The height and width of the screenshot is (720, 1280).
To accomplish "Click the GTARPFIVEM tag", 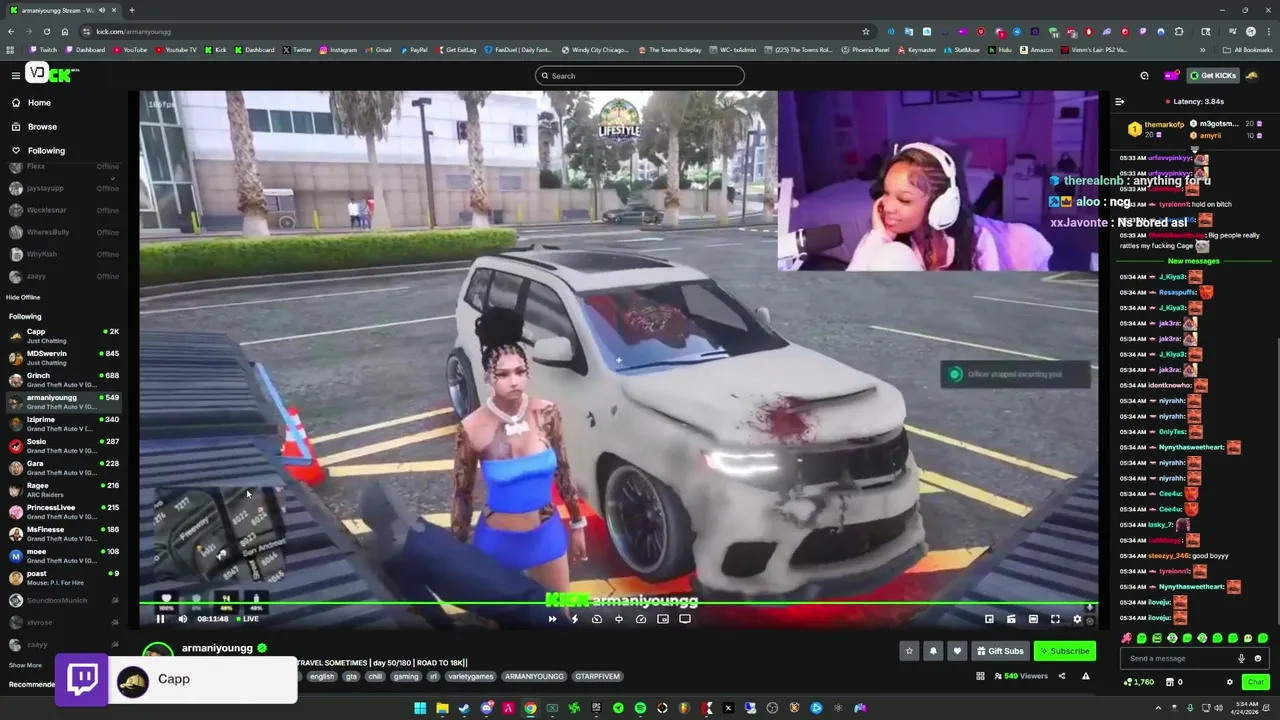I will tap(598, 676).
